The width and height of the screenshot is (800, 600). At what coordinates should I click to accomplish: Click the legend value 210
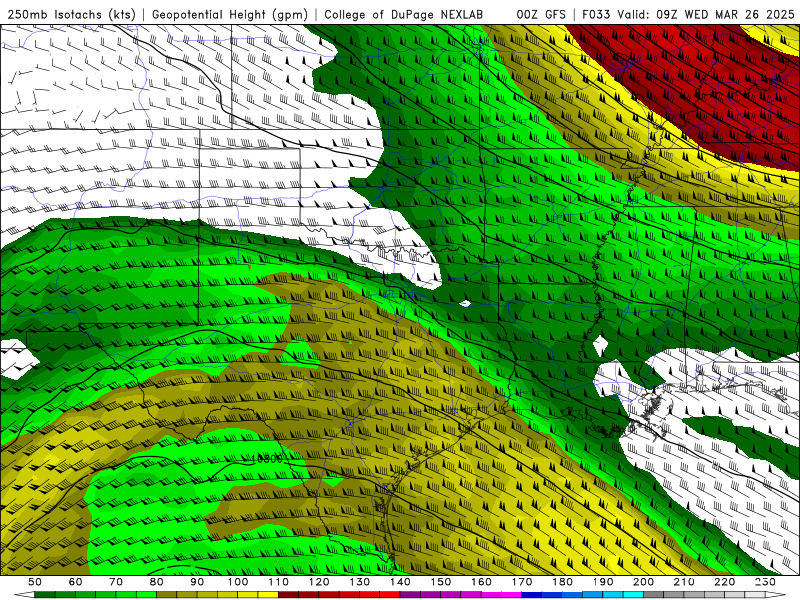tap(684, 582)
